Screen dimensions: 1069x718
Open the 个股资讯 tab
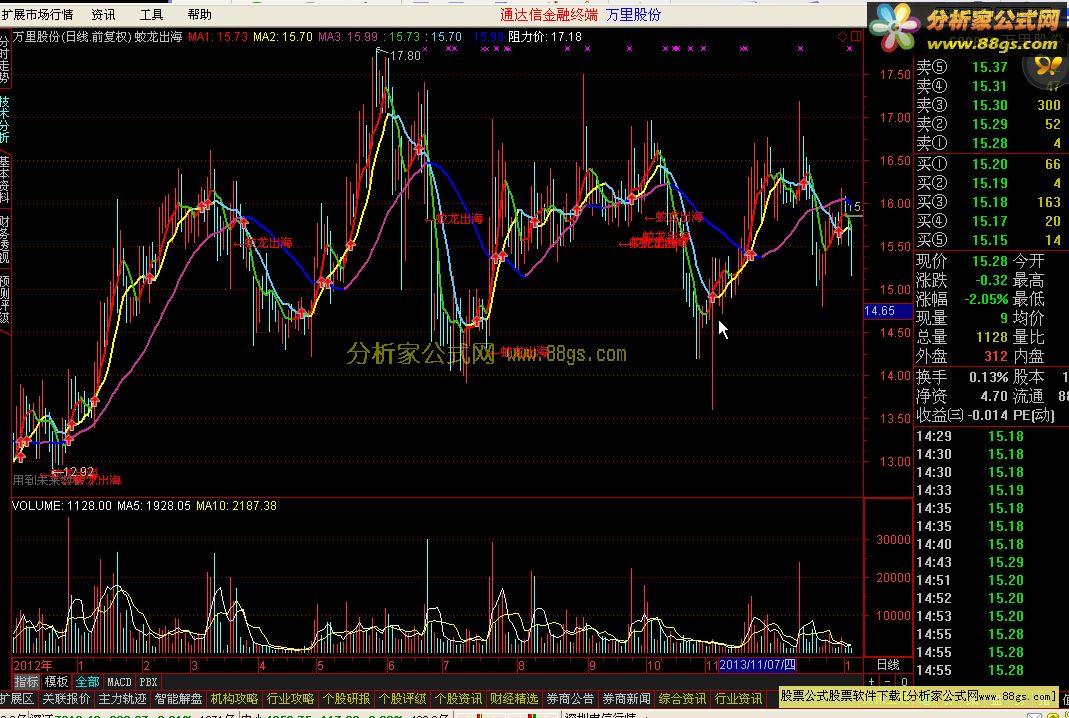tap(458, 698)
